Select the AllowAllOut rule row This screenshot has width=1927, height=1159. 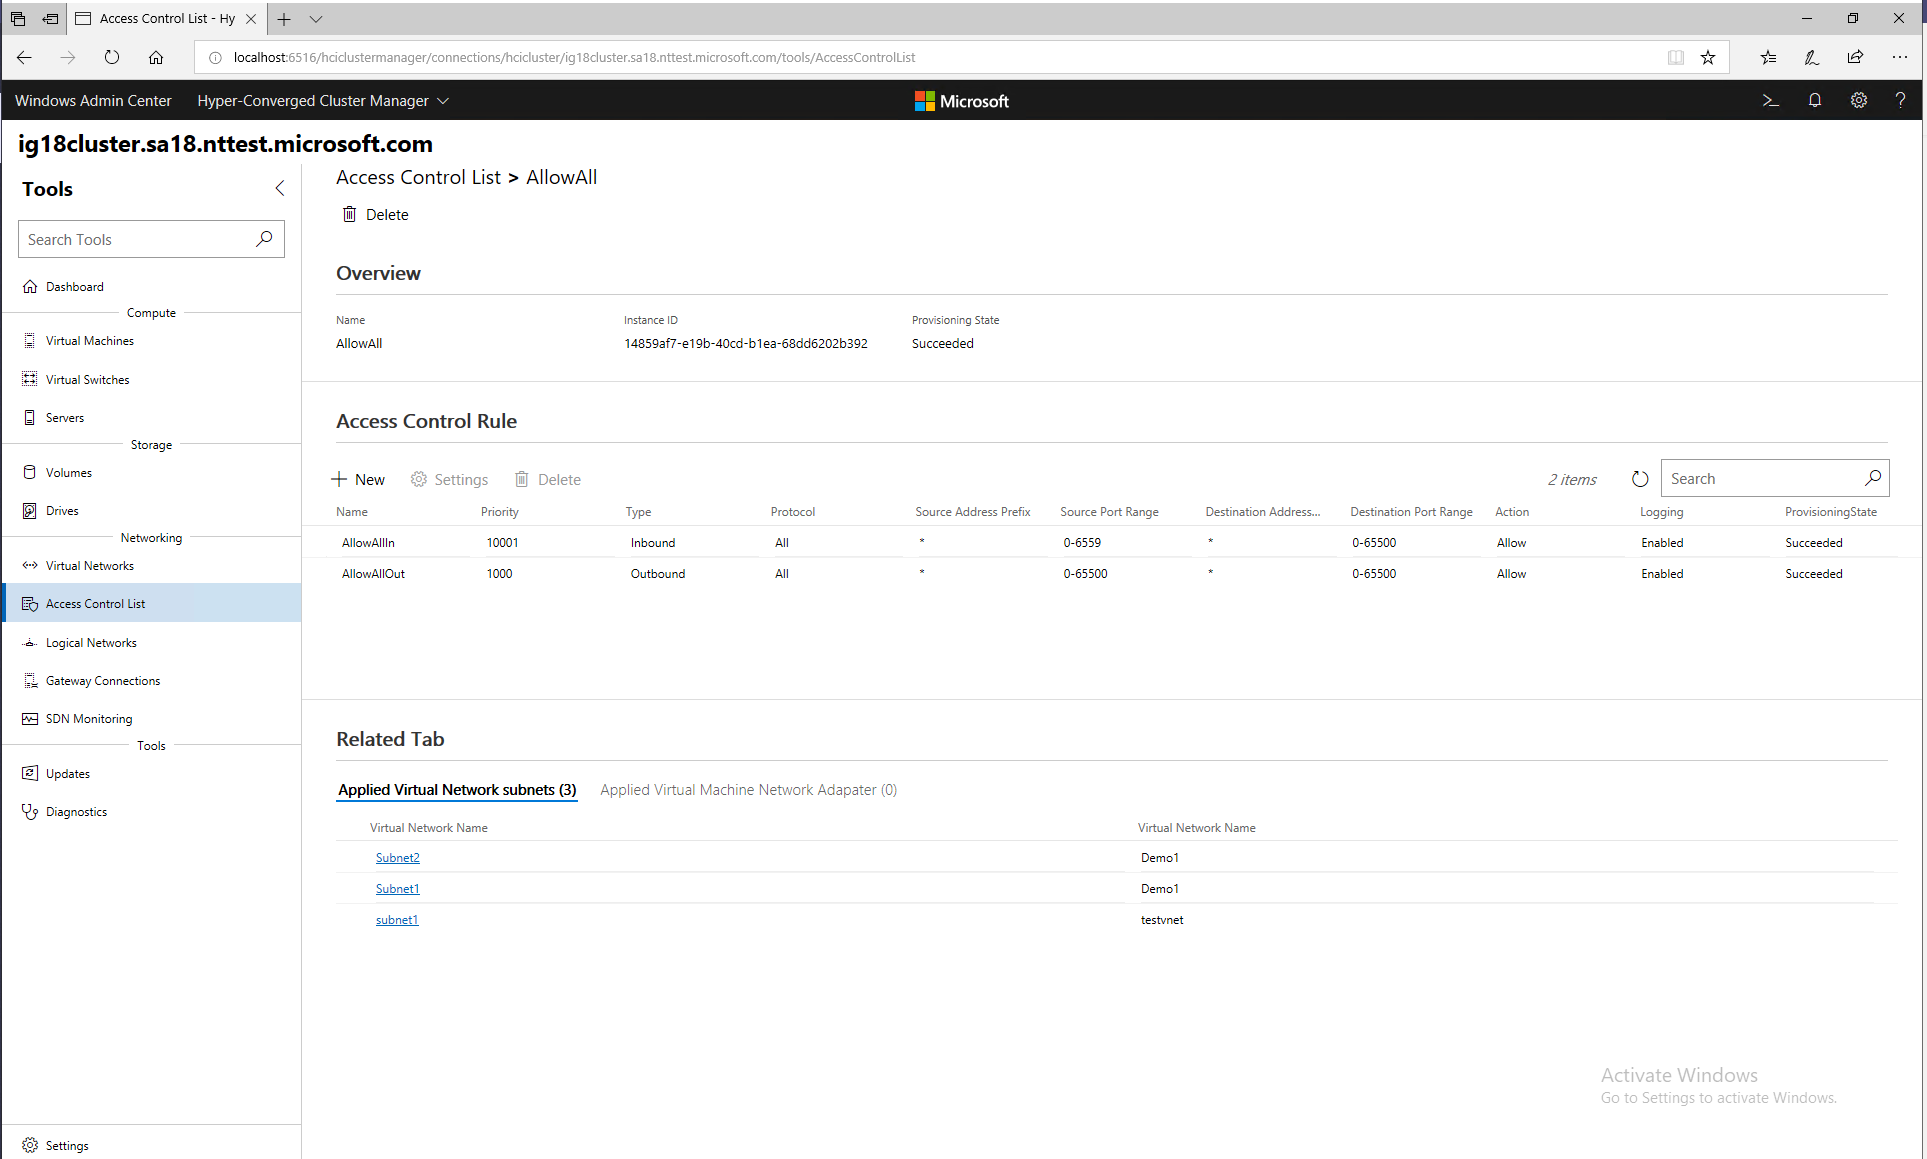coord(1112,574)
